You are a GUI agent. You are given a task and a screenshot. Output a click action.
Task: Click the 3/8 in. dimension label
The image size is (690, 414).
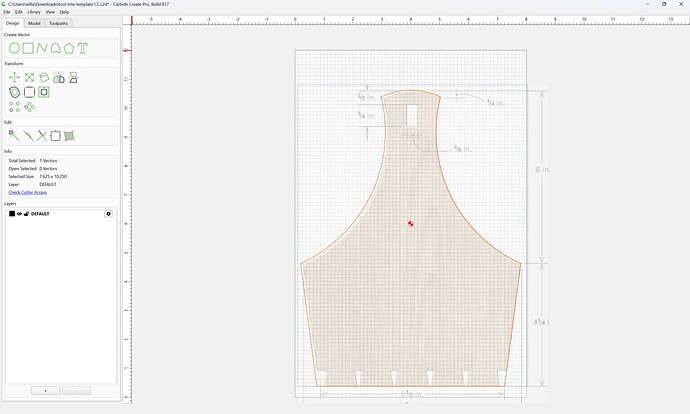coord(462,149)
